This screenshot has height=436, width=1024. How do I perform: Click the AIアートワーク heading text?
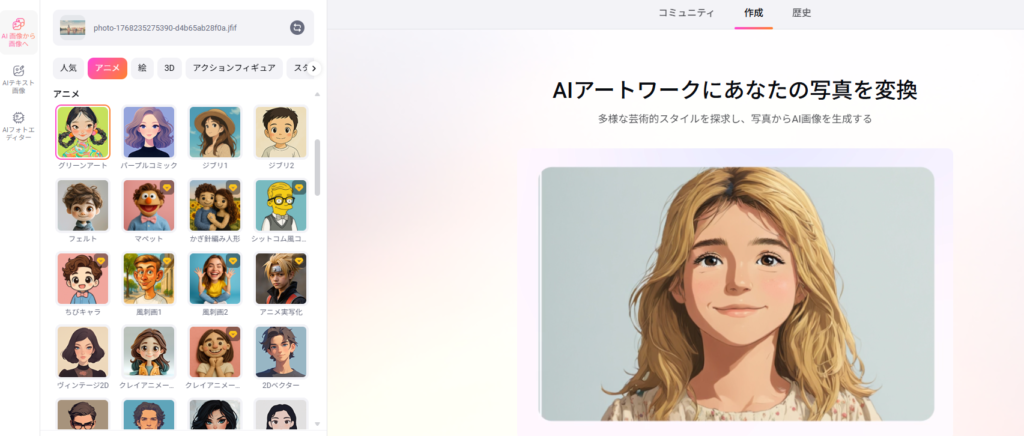pyautogui.click(x=735, y=91)
